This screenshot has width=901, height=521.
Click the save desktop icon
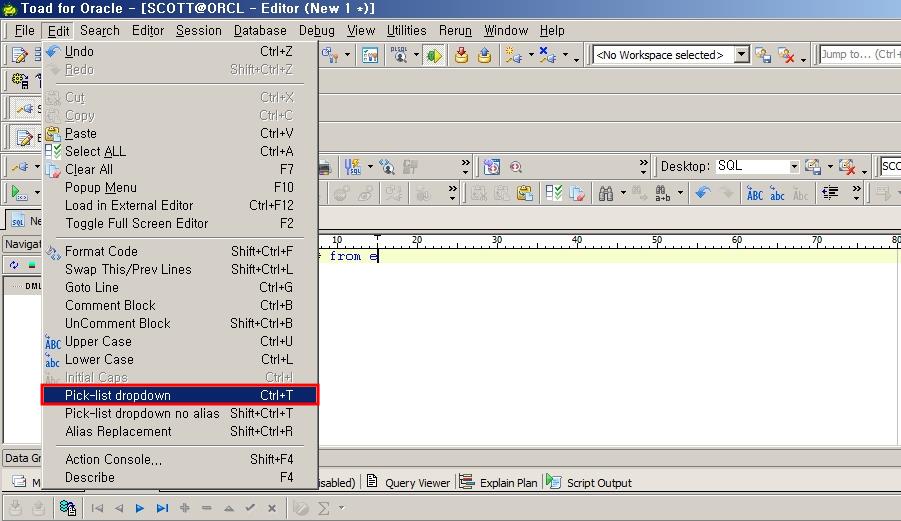pos(813,167)
